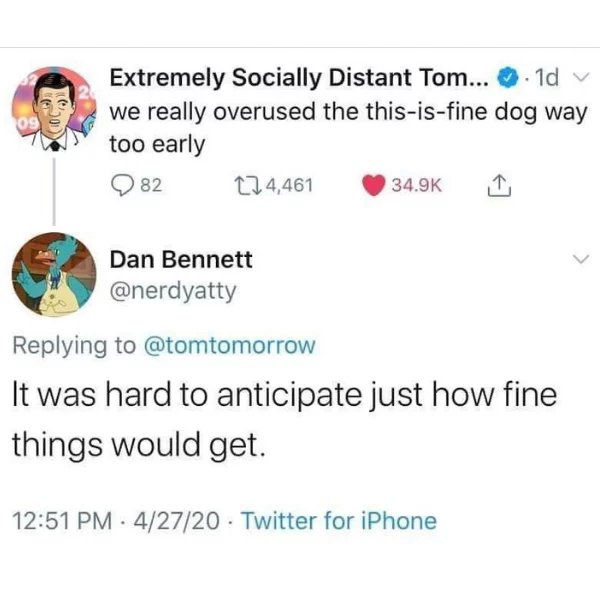Open Dan Bennett's bird avatar
The height and width of the screenshot is (600, 600).
(54, 274)
